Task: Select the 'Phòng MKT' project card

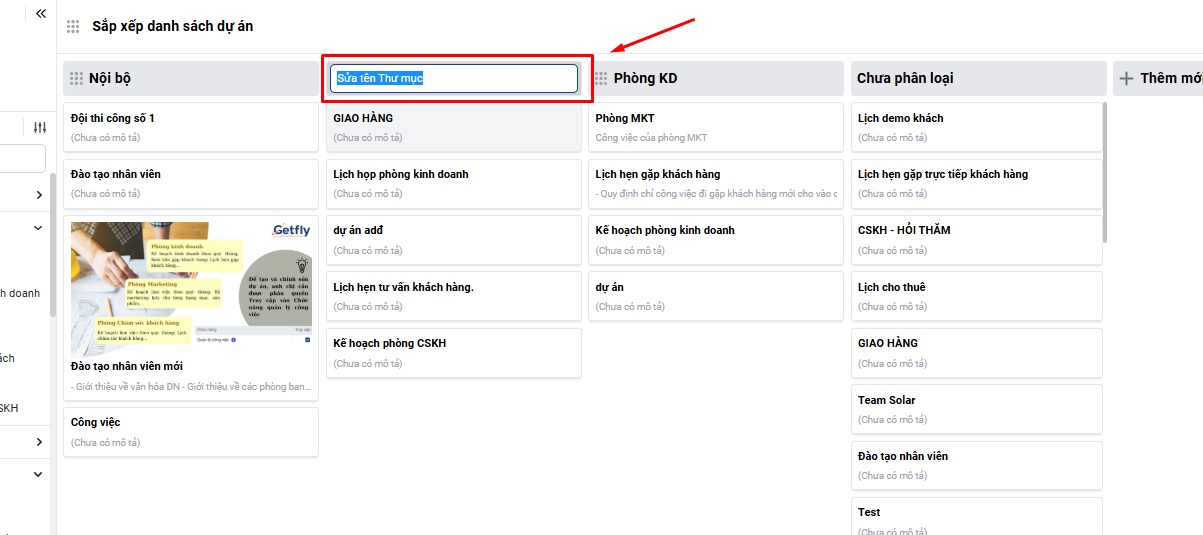Action: (715, 127)
